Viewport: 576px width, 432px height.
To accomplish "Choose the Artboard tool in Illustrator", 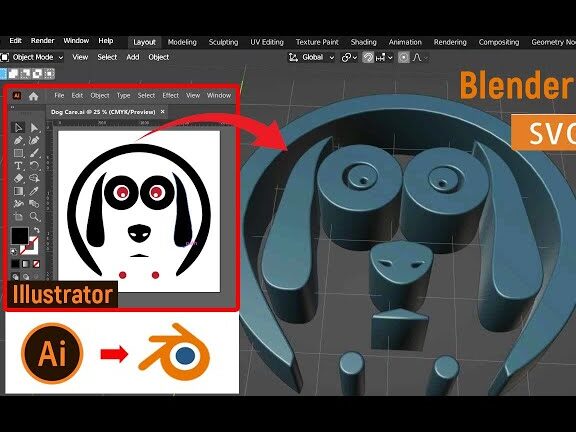I will [18, 216].
